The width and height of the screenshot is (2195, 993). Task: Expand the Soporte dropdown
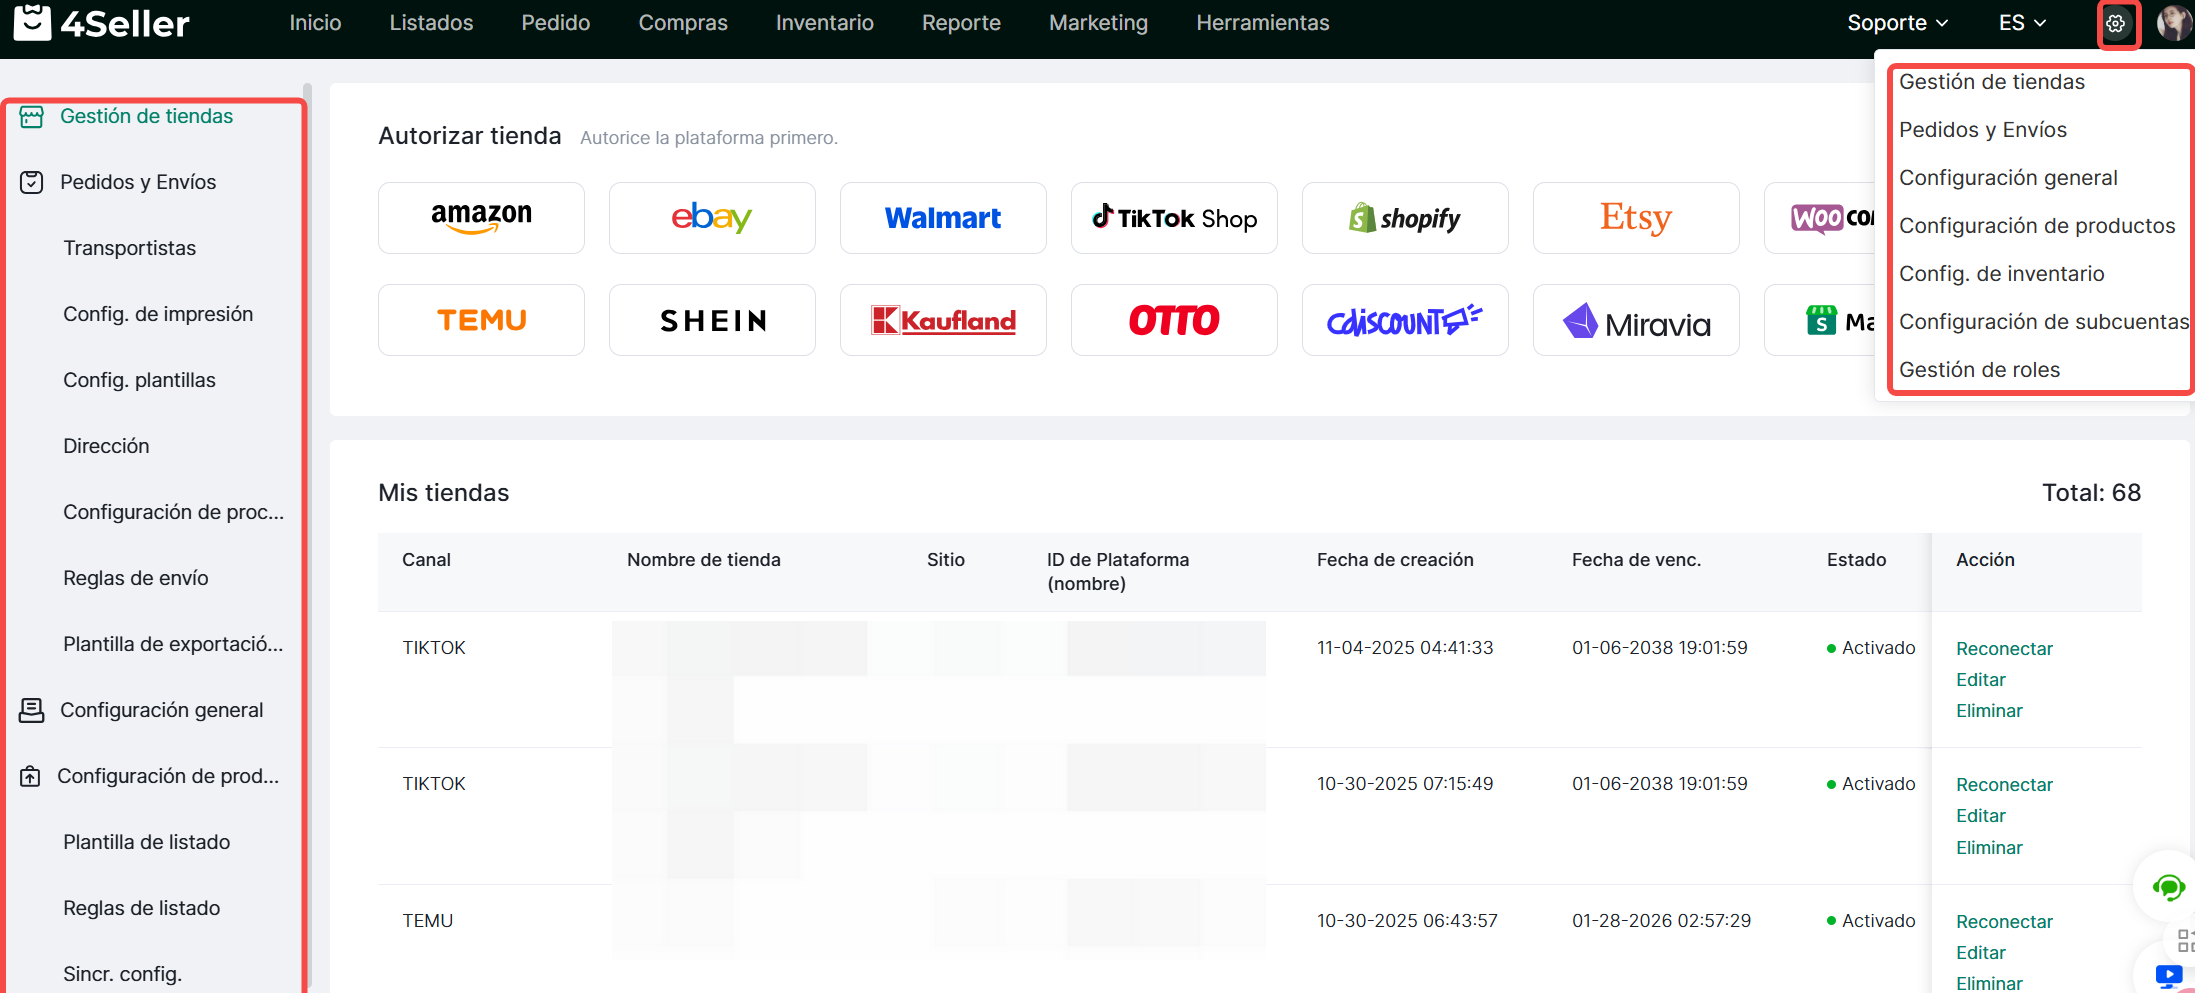click(x=1897, y=23)
